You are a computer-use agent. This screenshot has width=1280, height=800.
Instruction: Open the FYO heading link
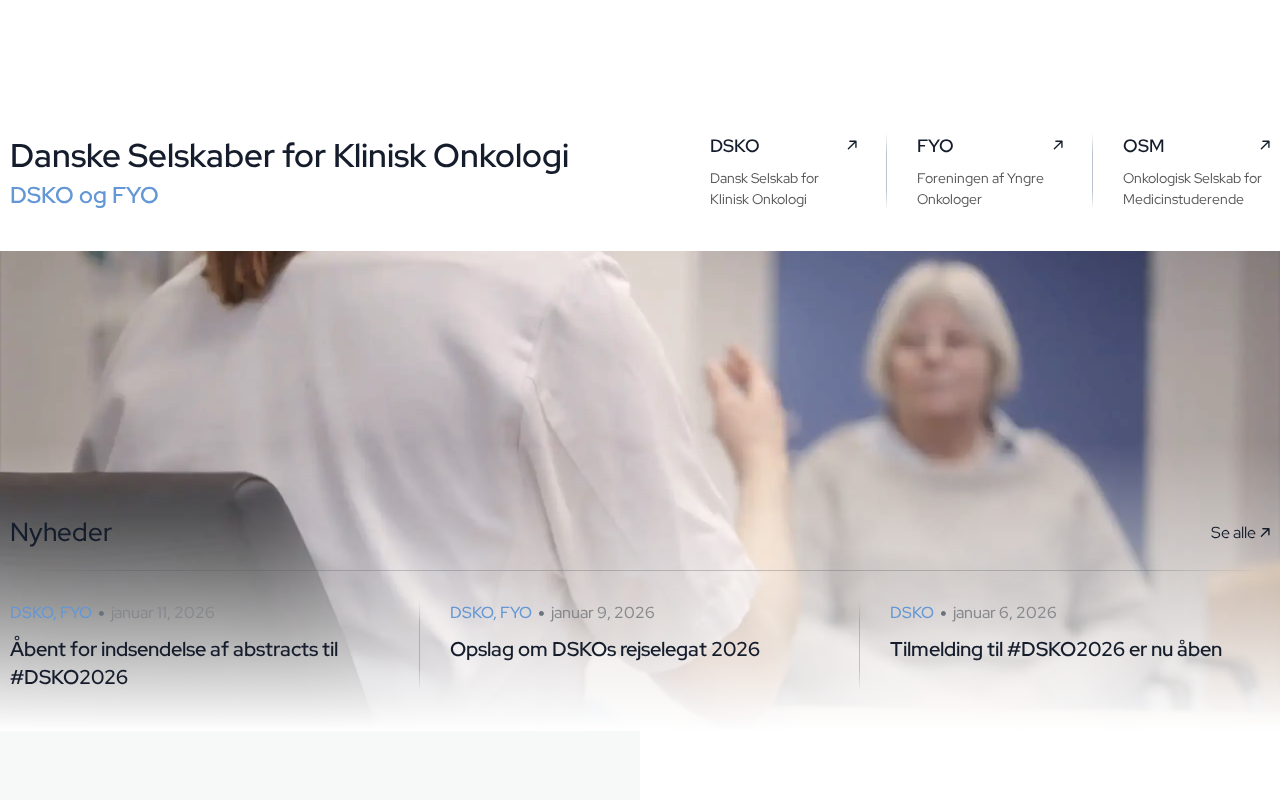point(935,146)
